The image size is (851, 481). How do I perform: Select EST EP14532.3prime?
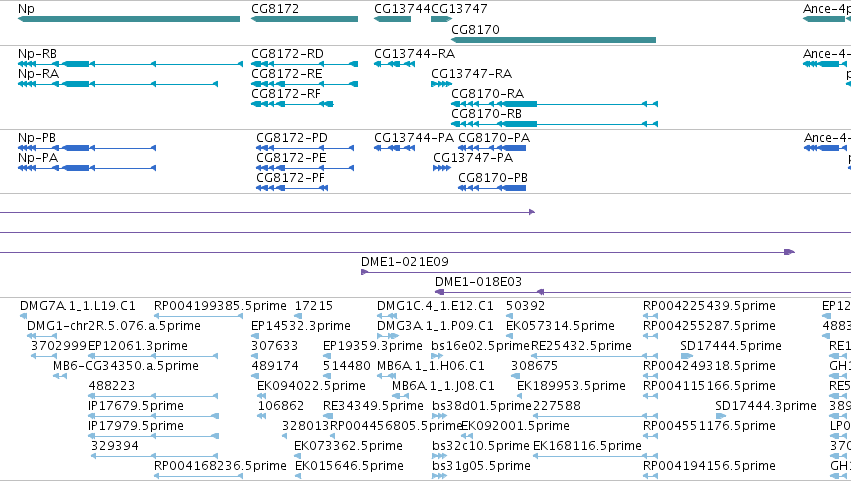pos(301,326)
